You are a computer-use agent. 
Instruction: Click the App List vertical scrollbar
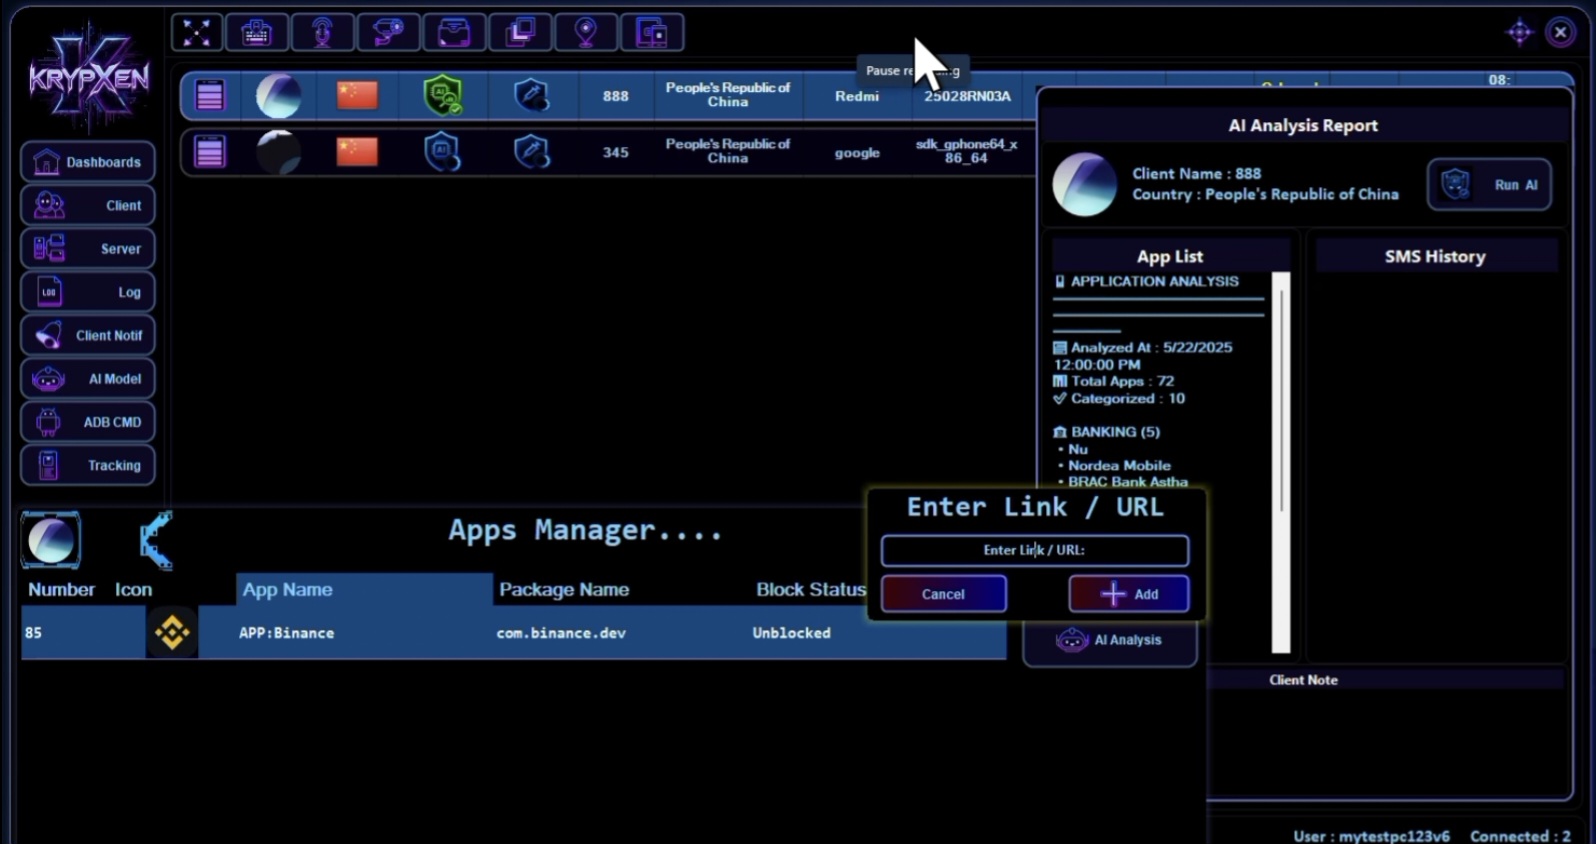pos(1281,462)
